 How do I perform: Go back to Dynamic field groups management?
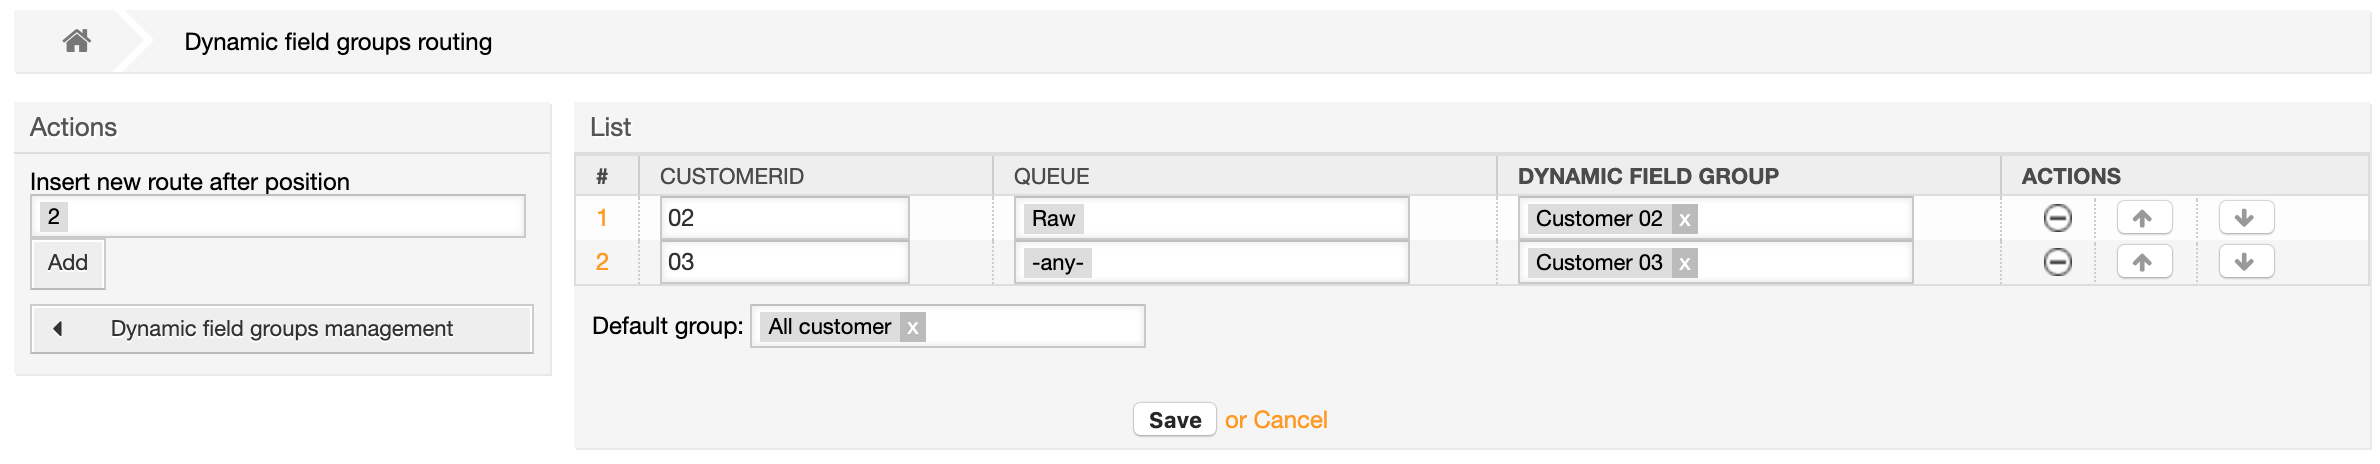coord(281,329)
